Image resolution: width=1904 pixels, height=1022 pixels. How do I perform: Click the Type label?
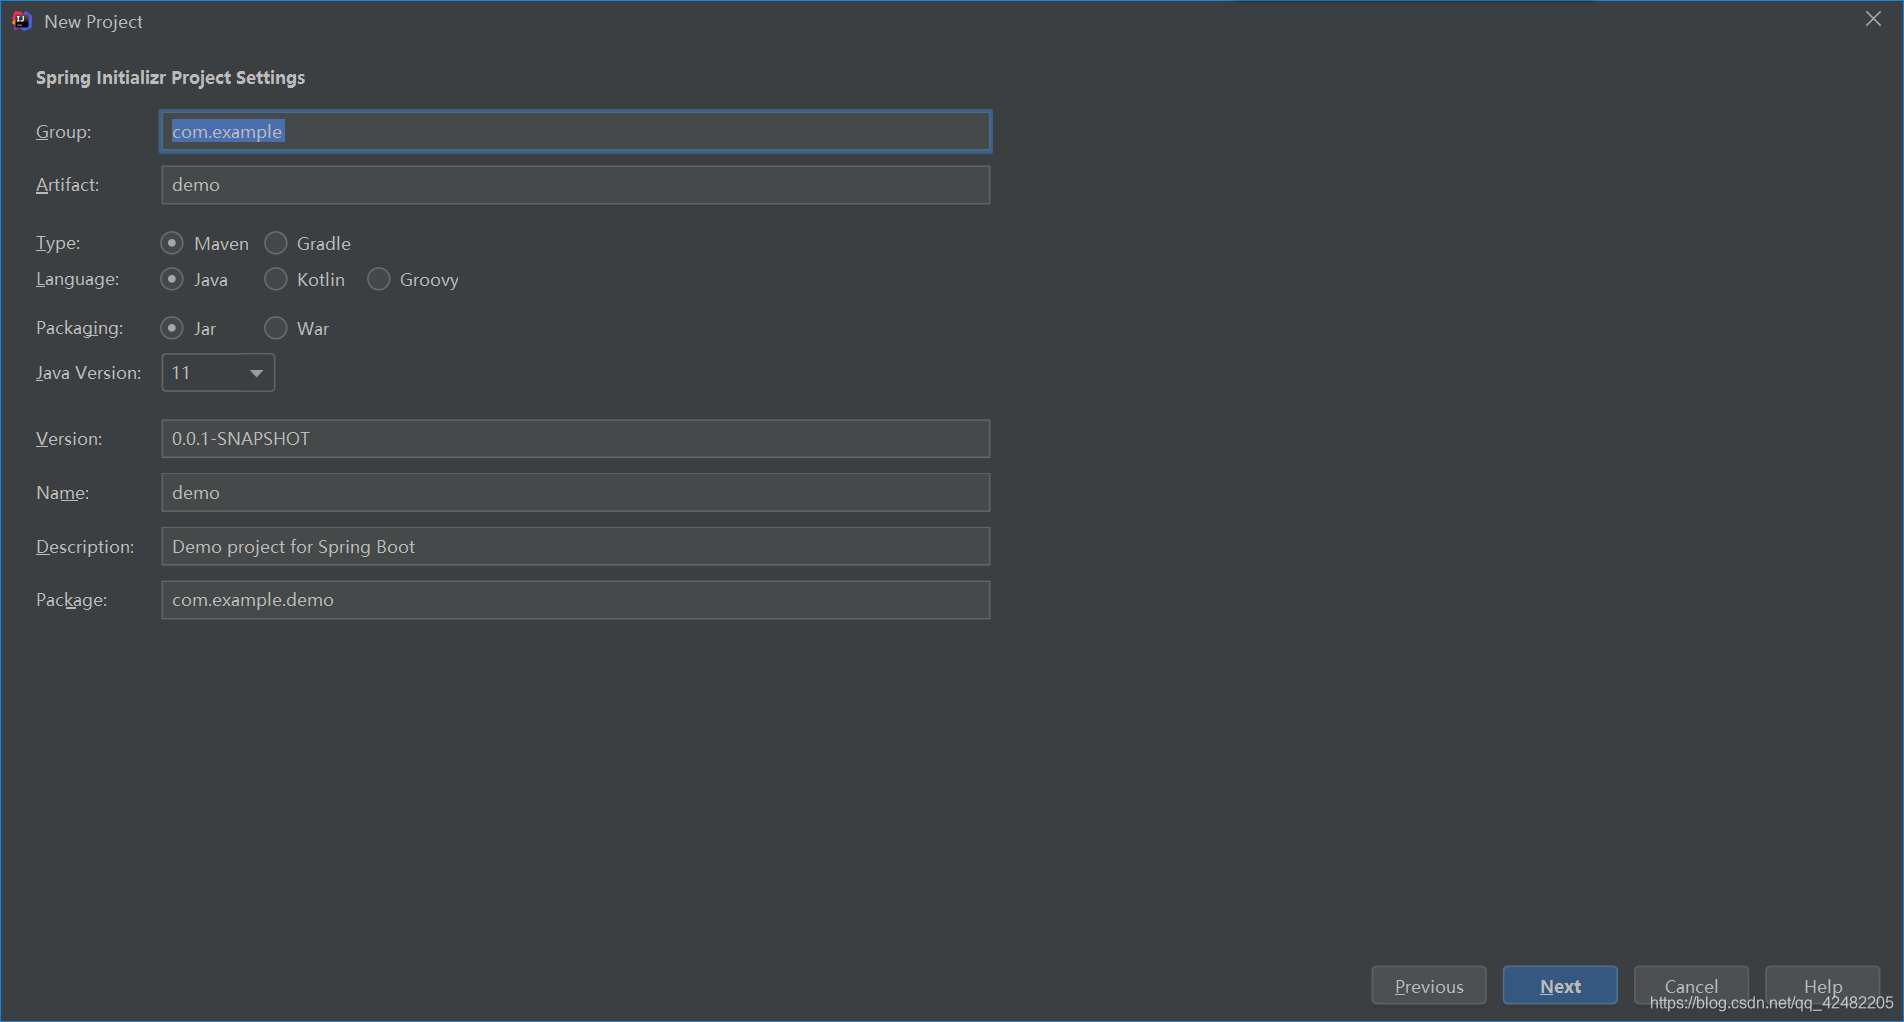pos(58,243)
